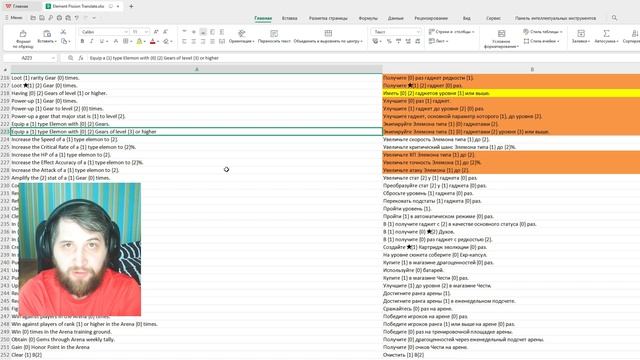
Task: Increase font size with the A-up icon
Action: 156,32
